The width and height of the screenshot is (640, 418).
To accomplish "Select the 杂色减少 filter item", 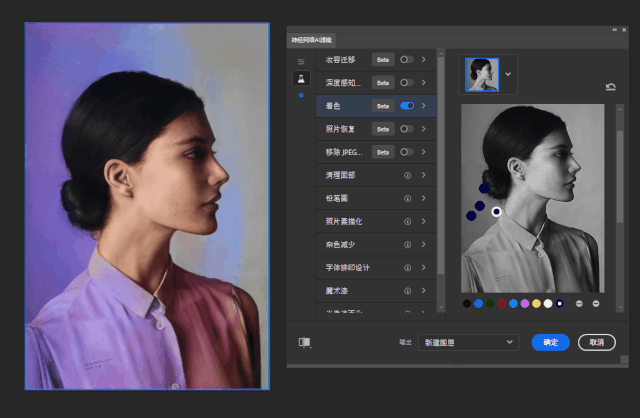I will 342,244.
